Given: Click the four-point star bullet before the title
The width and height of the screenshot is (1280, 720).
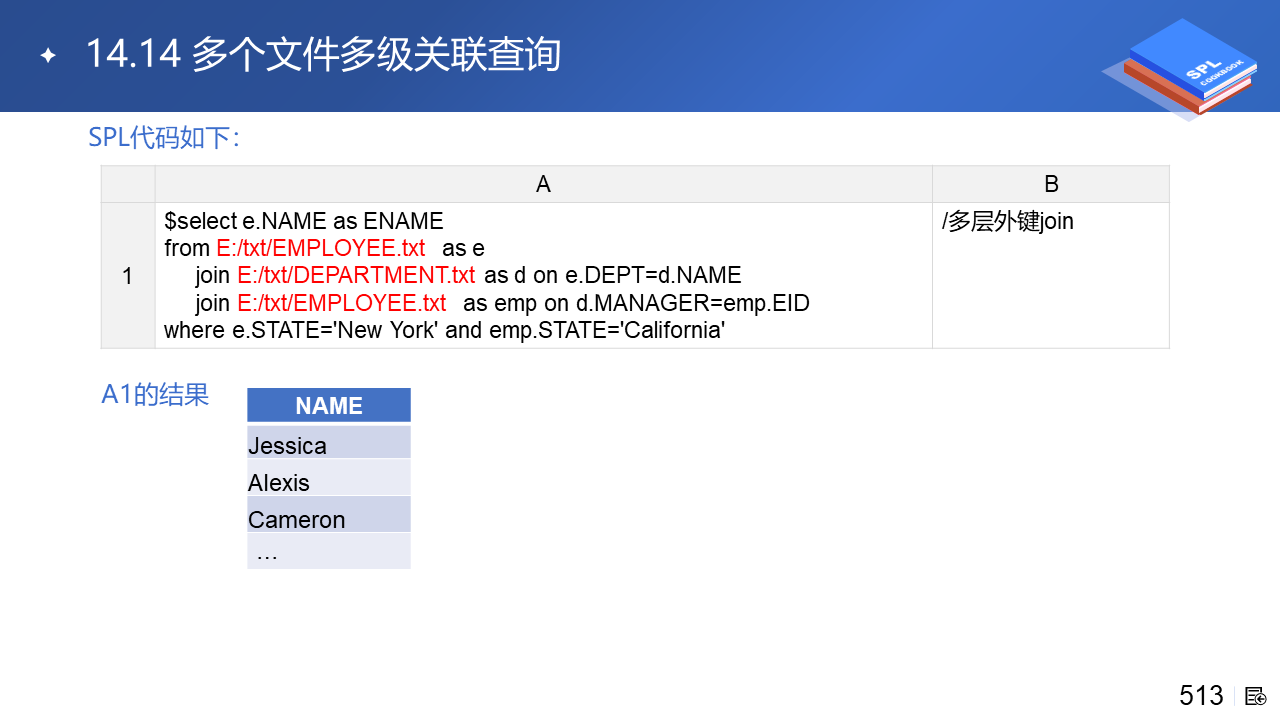Looking at the screenshot, I should tap(48, 56).
